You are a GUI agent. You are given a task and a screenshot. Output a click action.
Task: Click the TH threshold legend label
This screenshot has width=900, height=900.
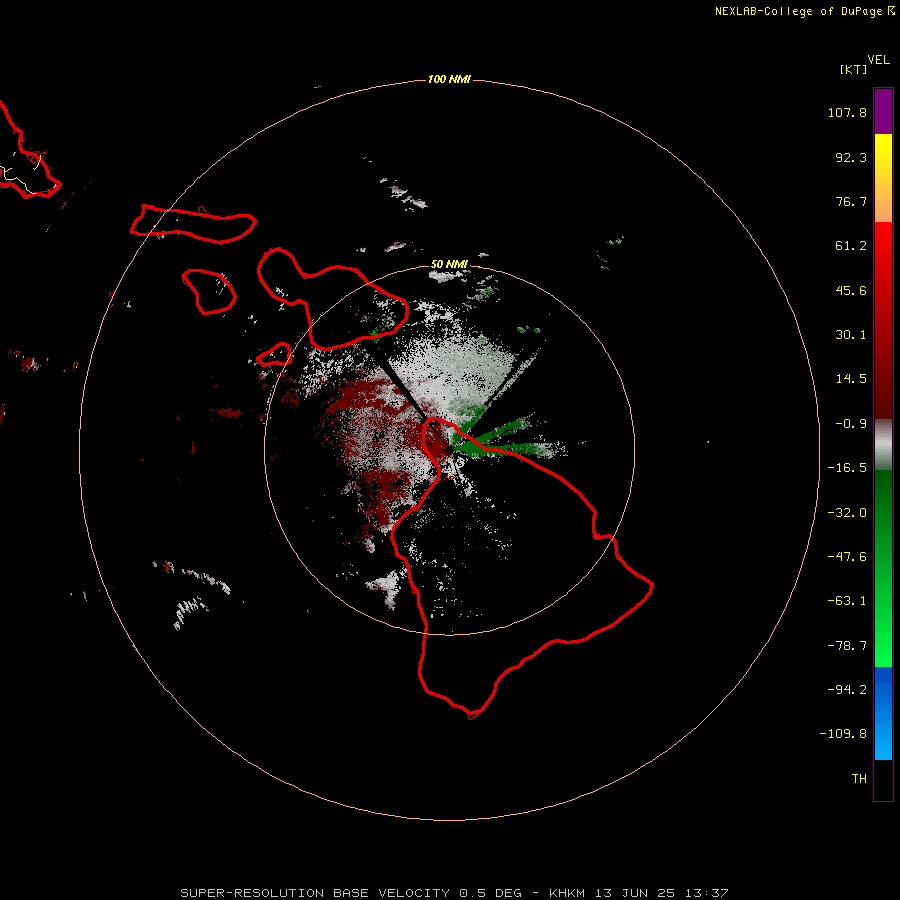click(x=859, y=779)
